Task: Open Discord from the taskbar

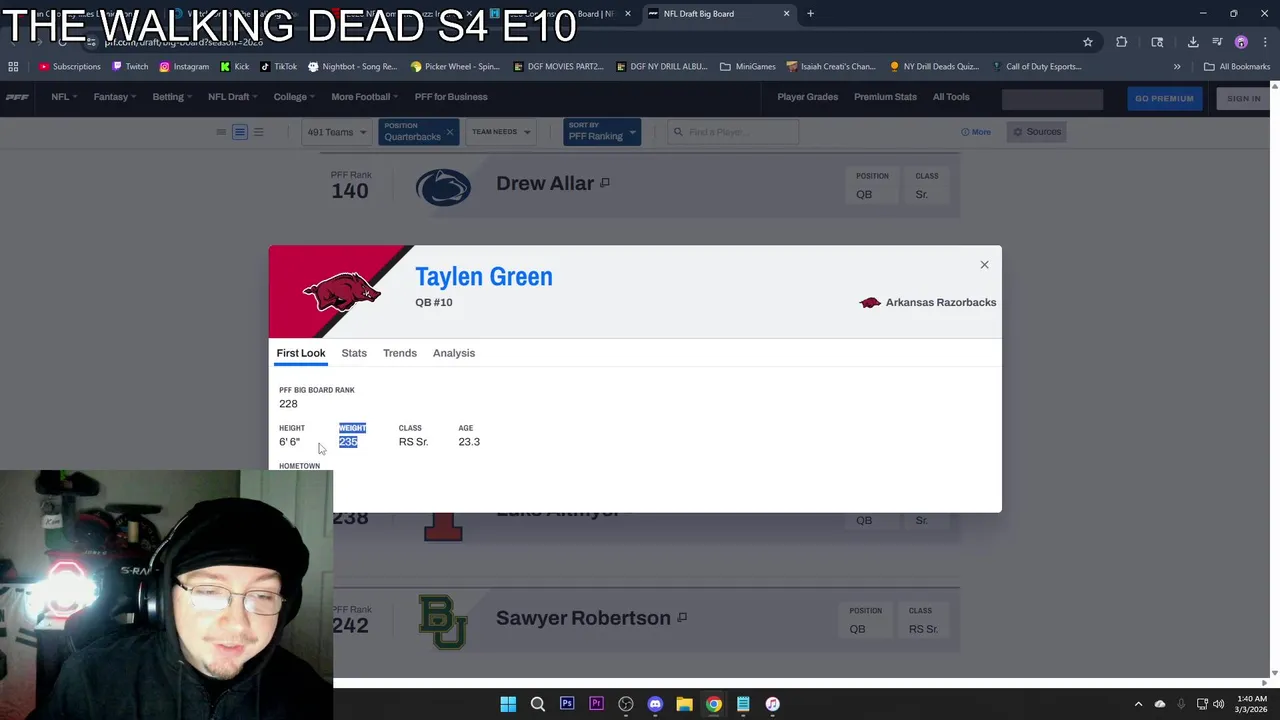Action: coord(655,704)
